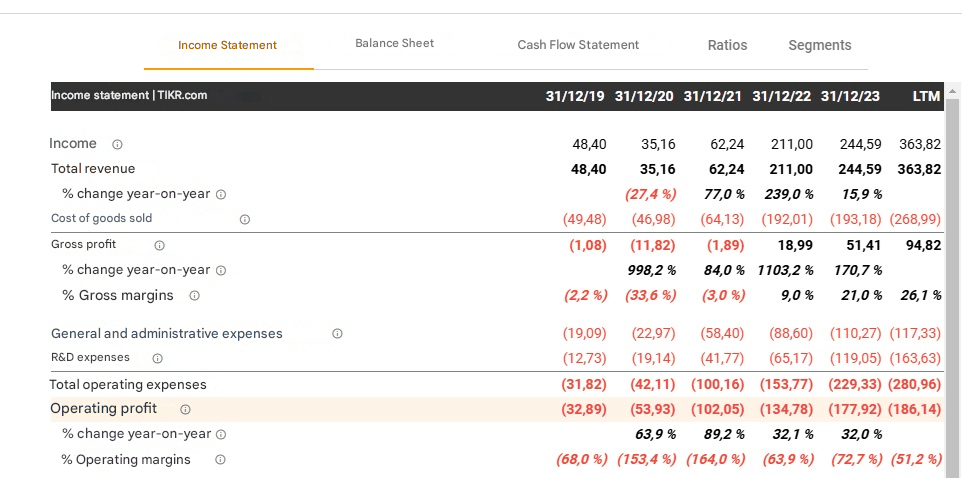
Task: Open the Cash Flow Statement tab
Action: tap(578, 45)
